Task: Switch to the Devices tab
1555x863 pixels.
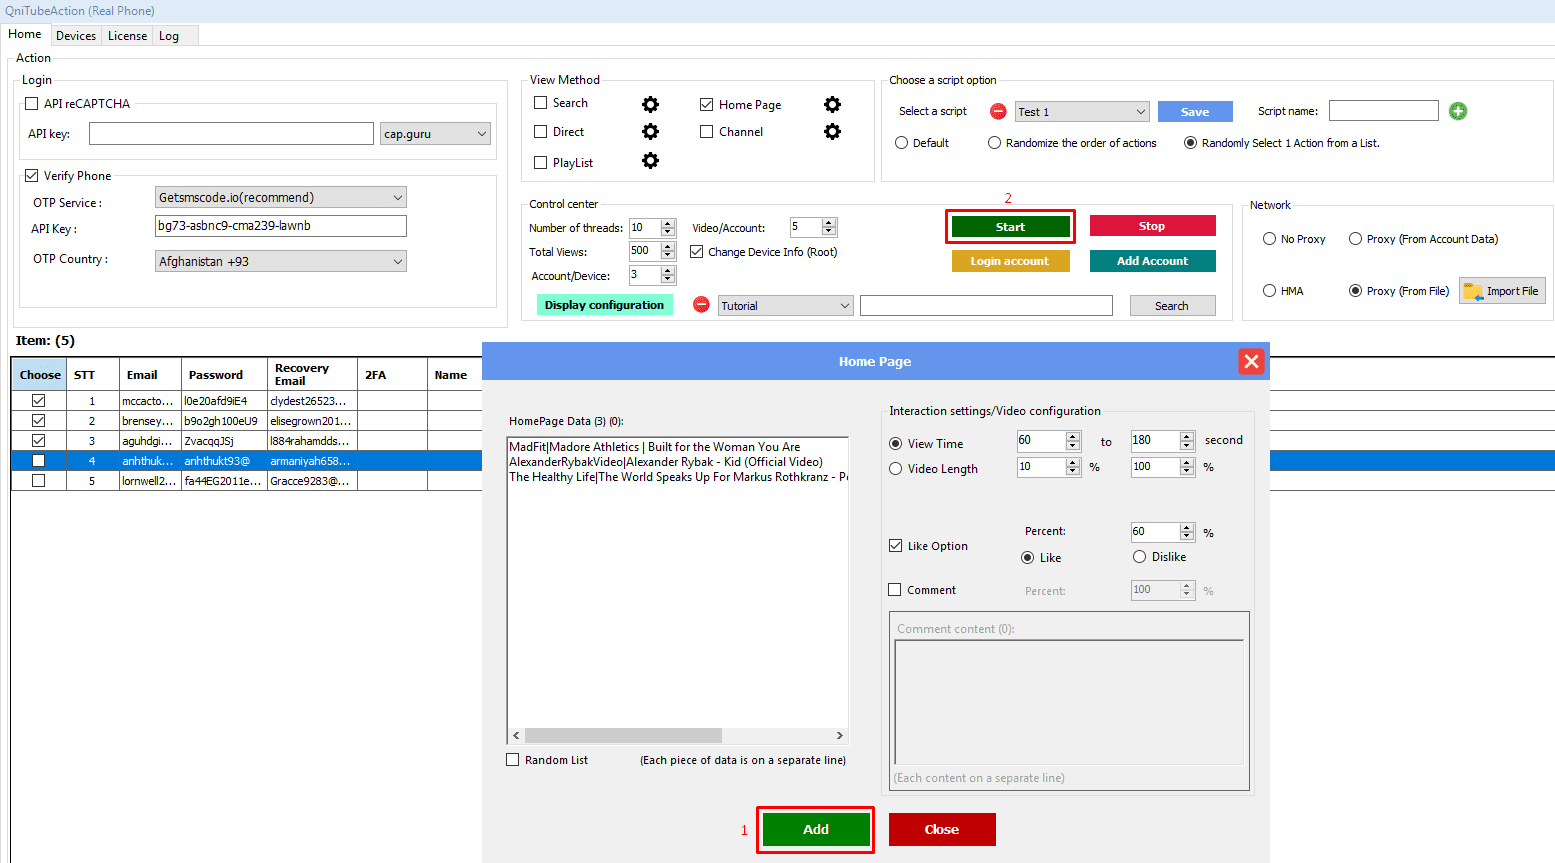Action: point(76,35)
